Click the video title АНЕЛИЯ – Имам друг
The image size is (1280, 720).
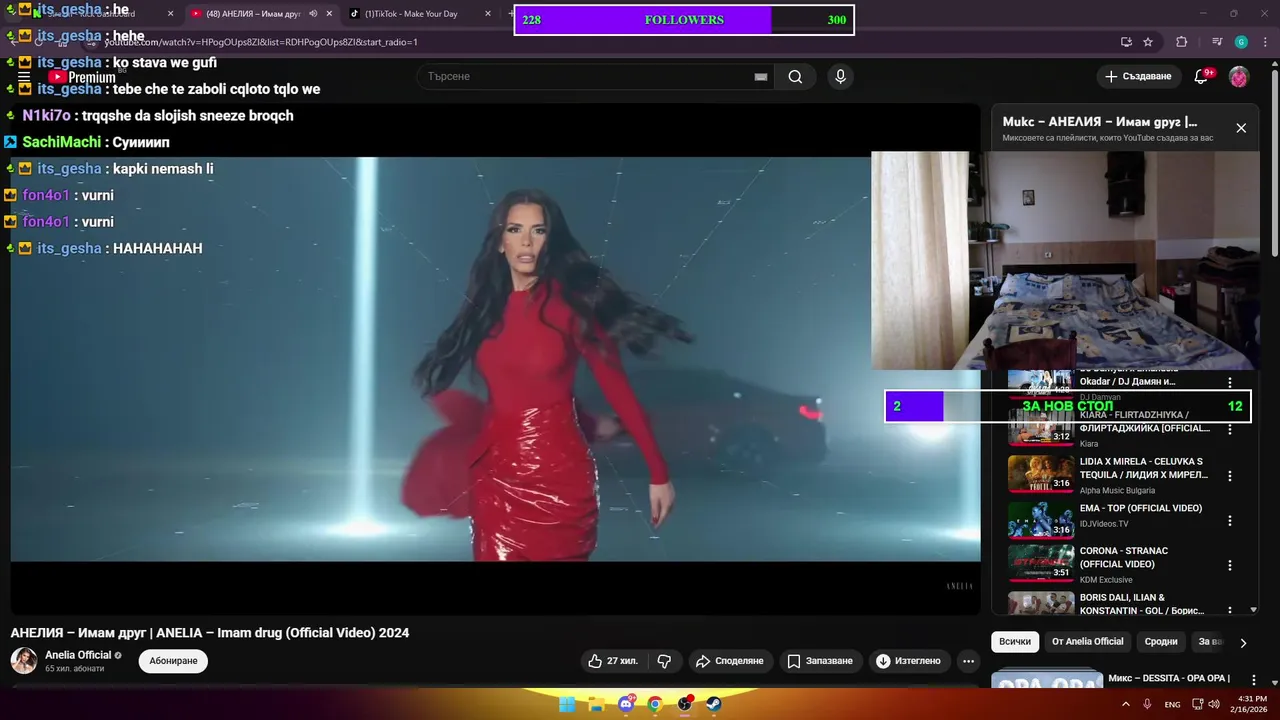(x=210, y=633)
